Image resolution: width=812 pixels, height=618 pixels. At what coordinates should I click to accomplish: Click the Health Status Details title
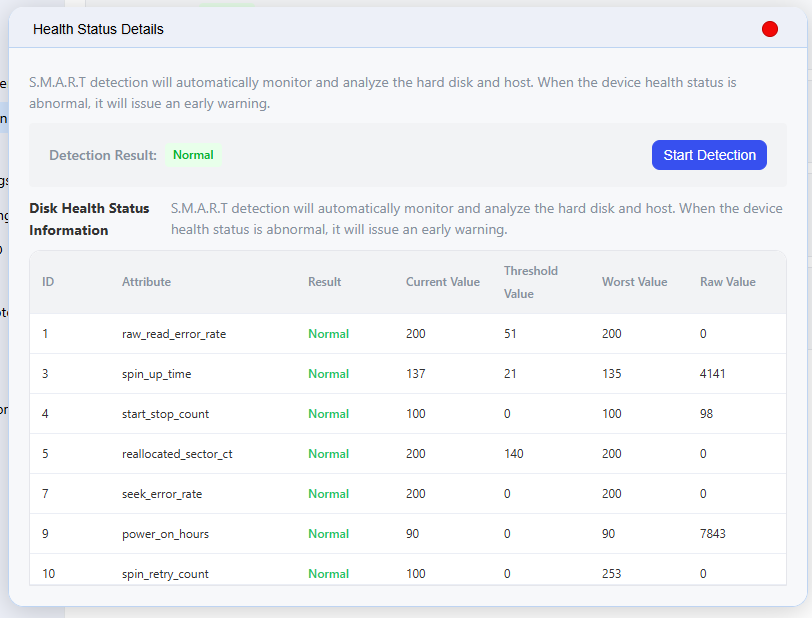pos(98,30)
